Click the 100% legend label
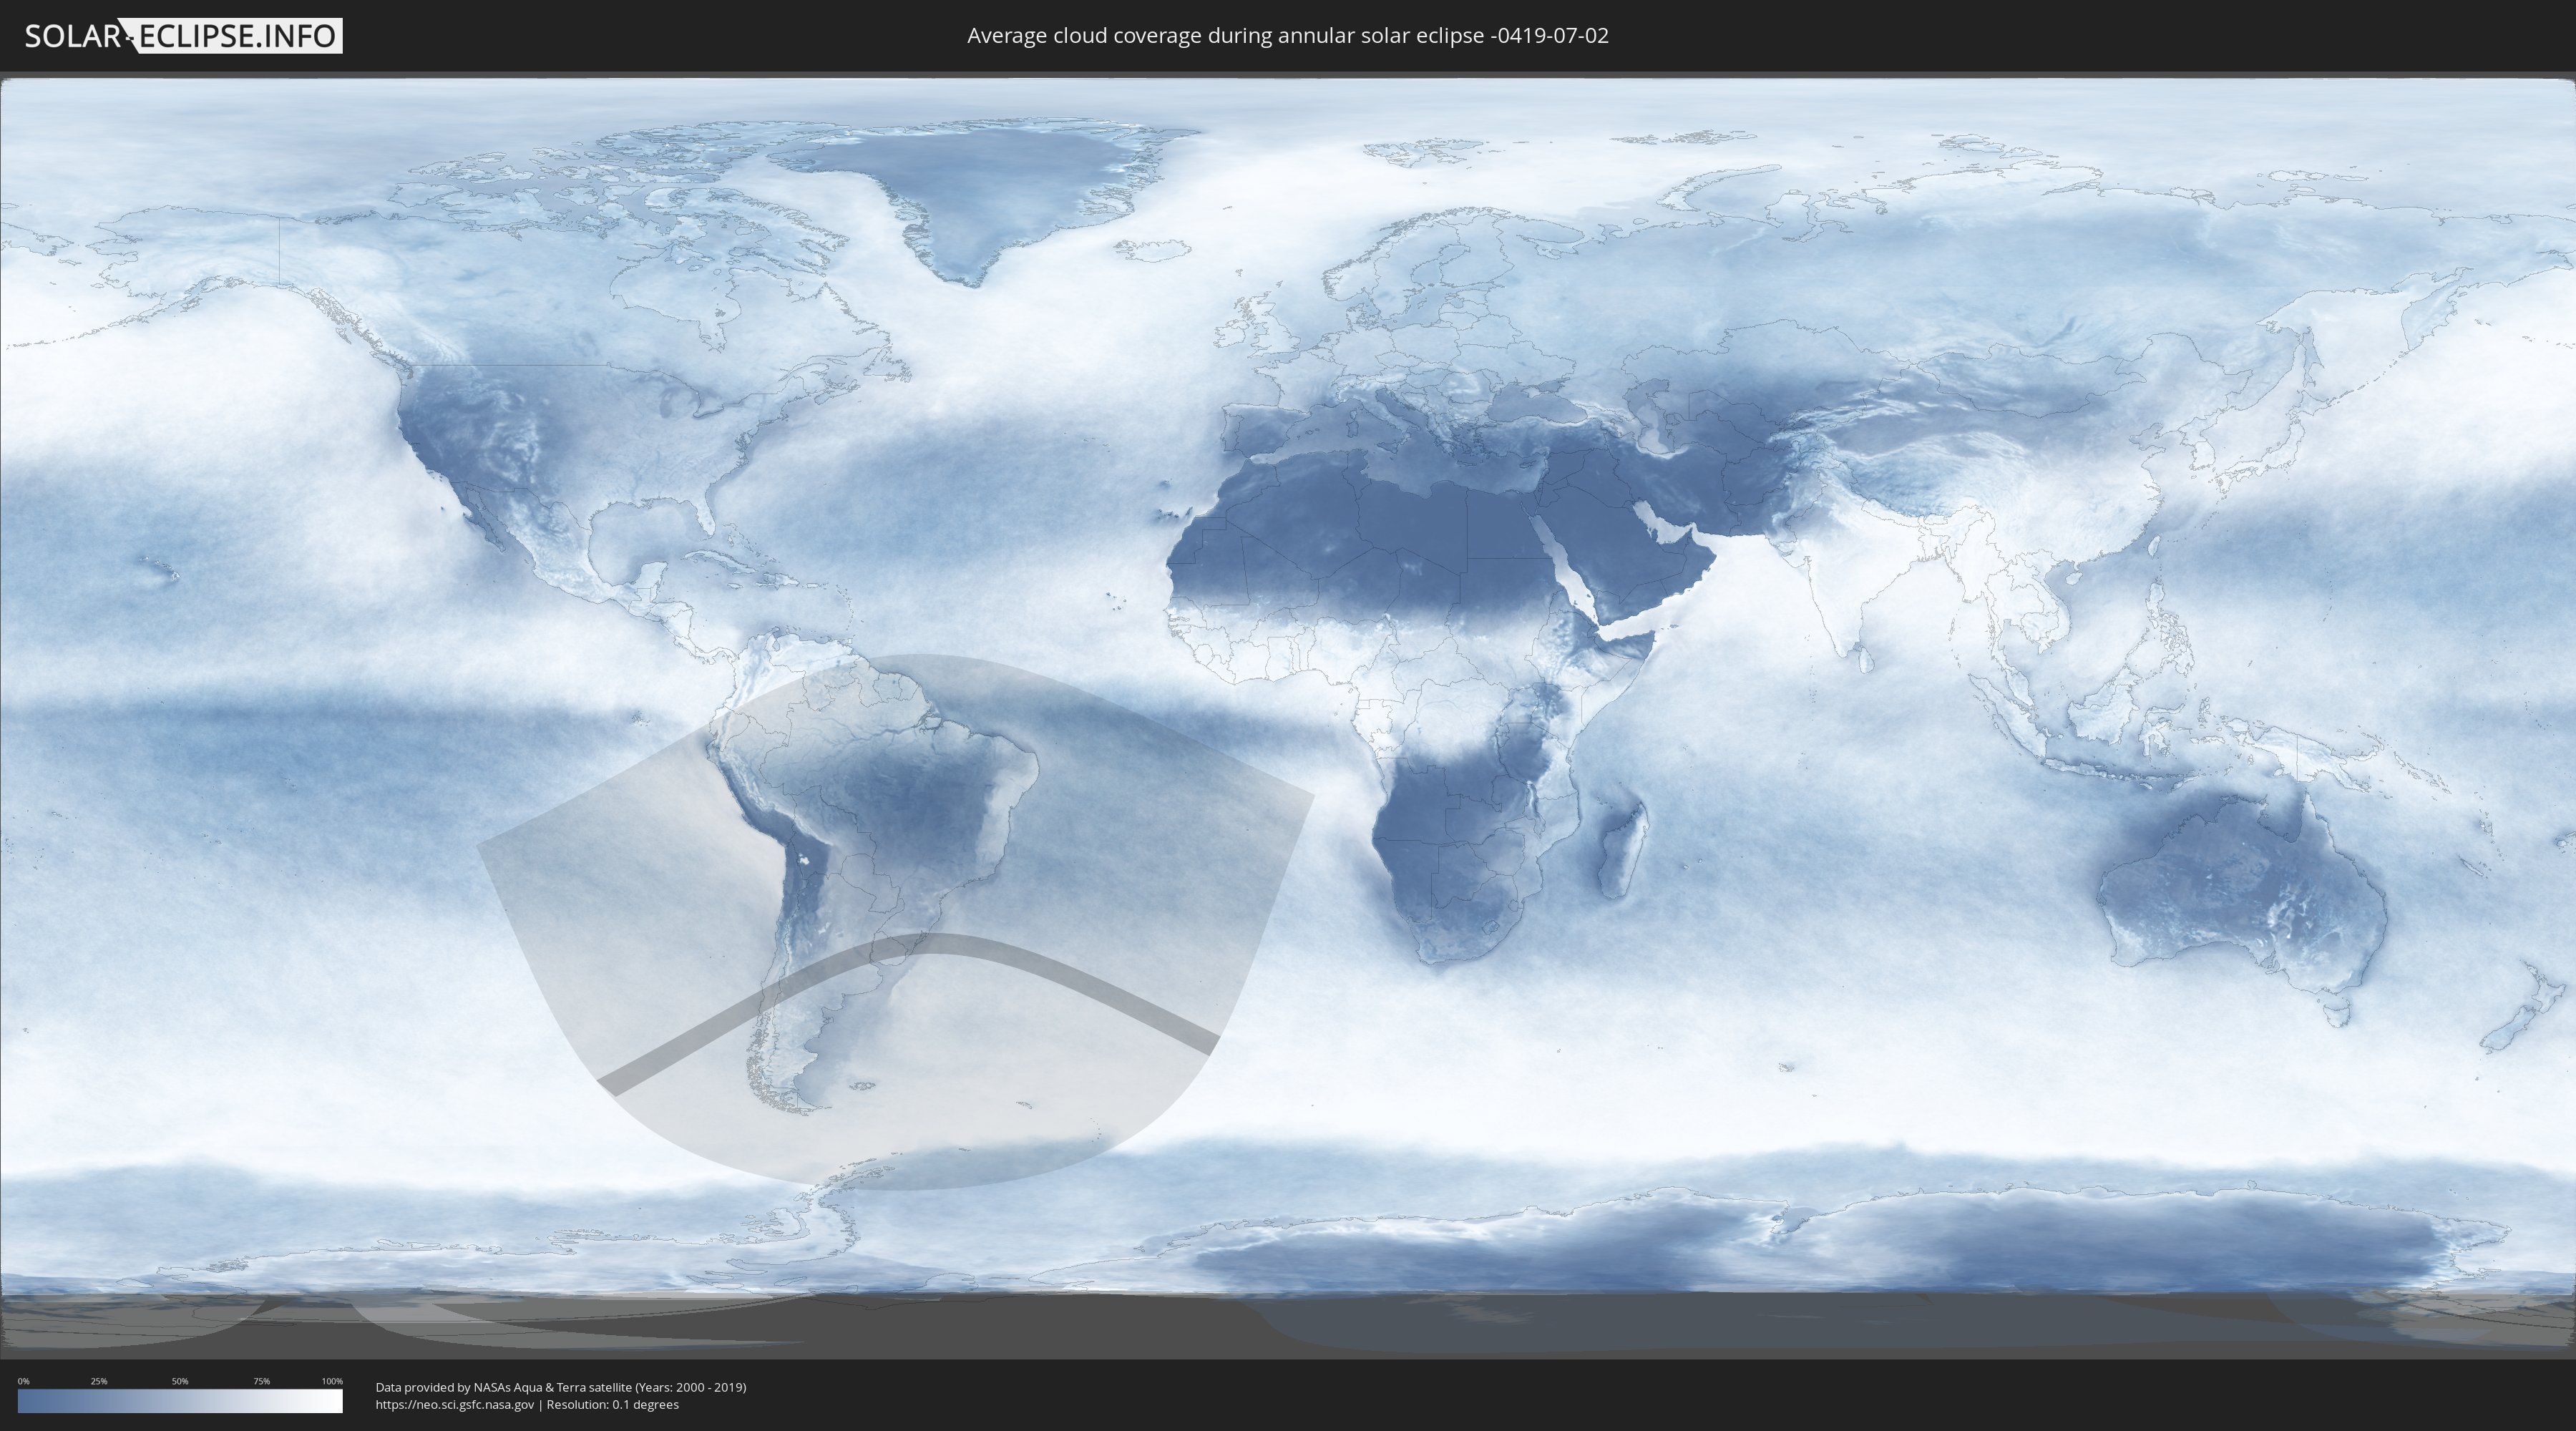Image resolution: width=2576 pixels, height=1431 pixels. tap(332, 1381)
